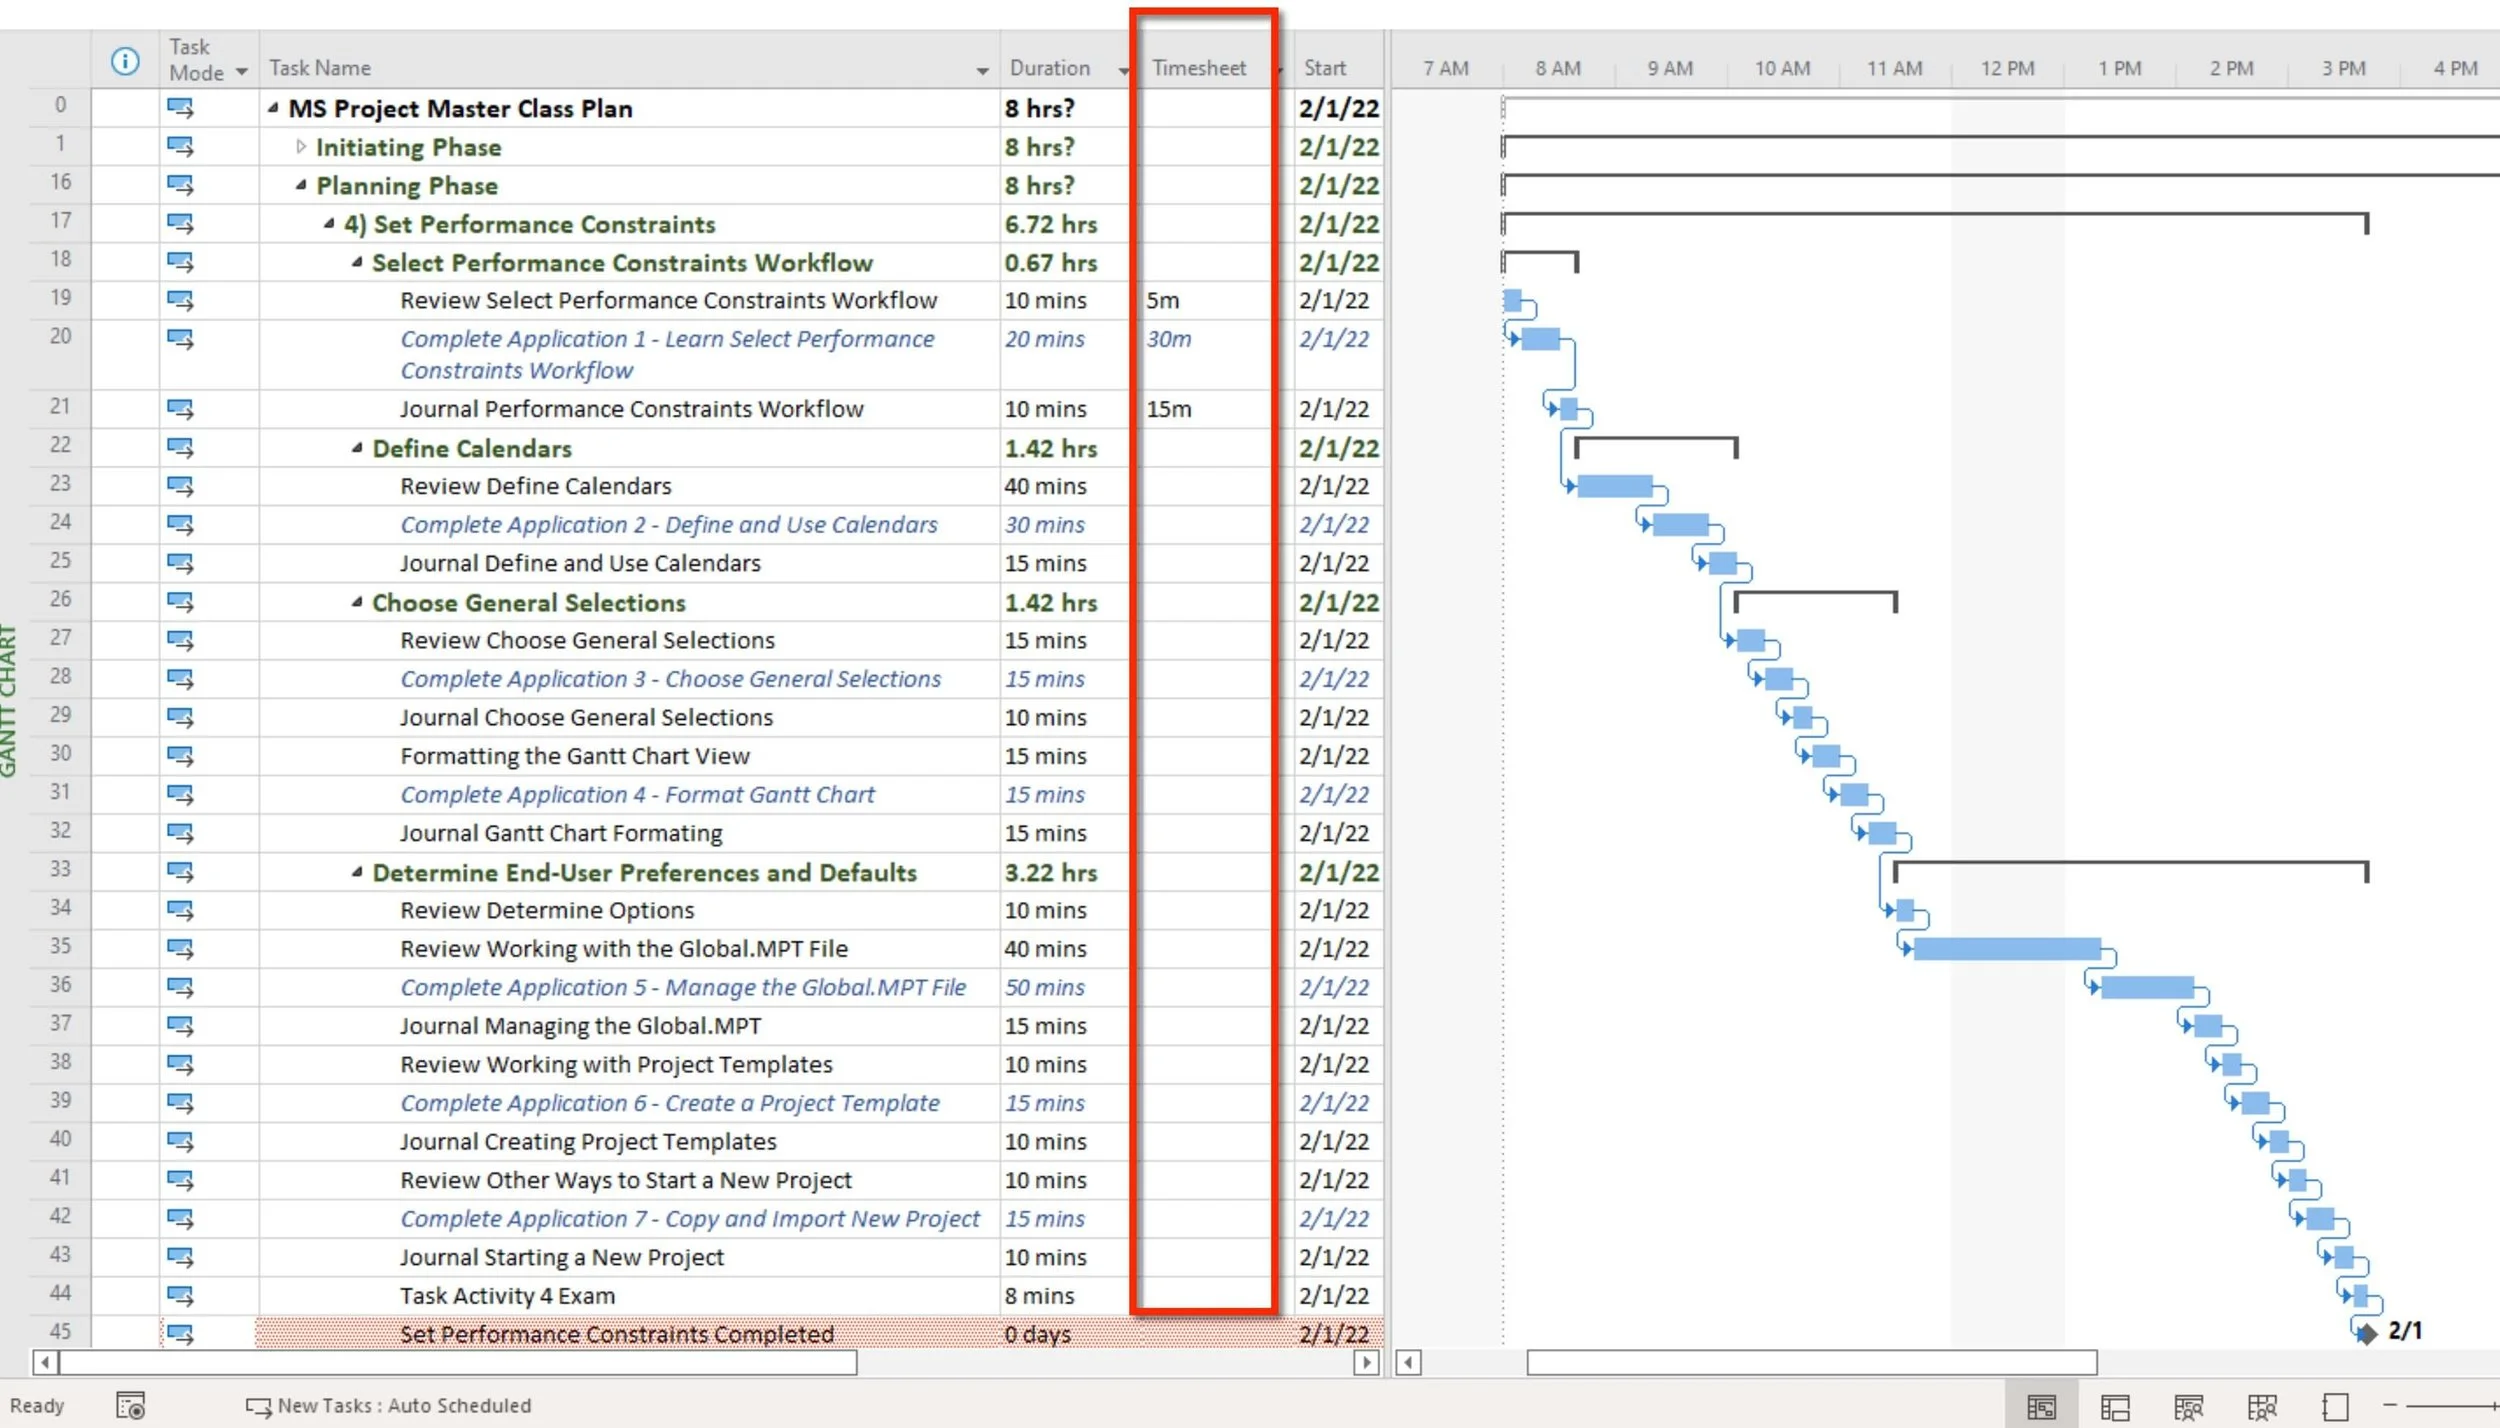Viewport: 2500px width, 1428px height.
Task: Open Task Usage view from status bar
Action: point(2115,1407)
